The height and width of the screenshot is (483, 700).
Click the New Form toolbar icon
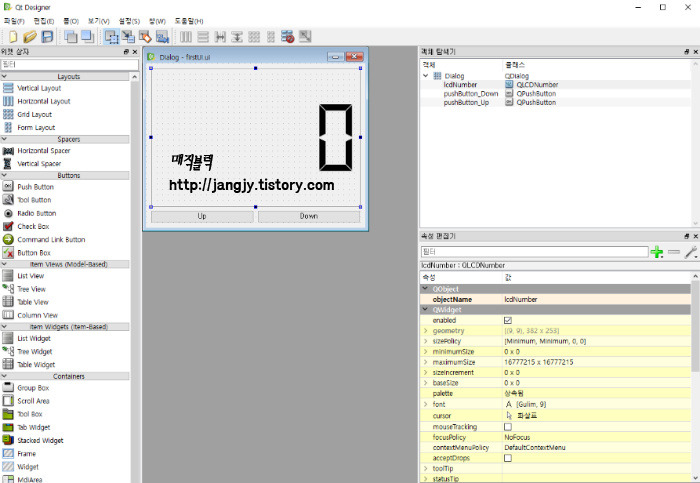click(x=13, y=37)
